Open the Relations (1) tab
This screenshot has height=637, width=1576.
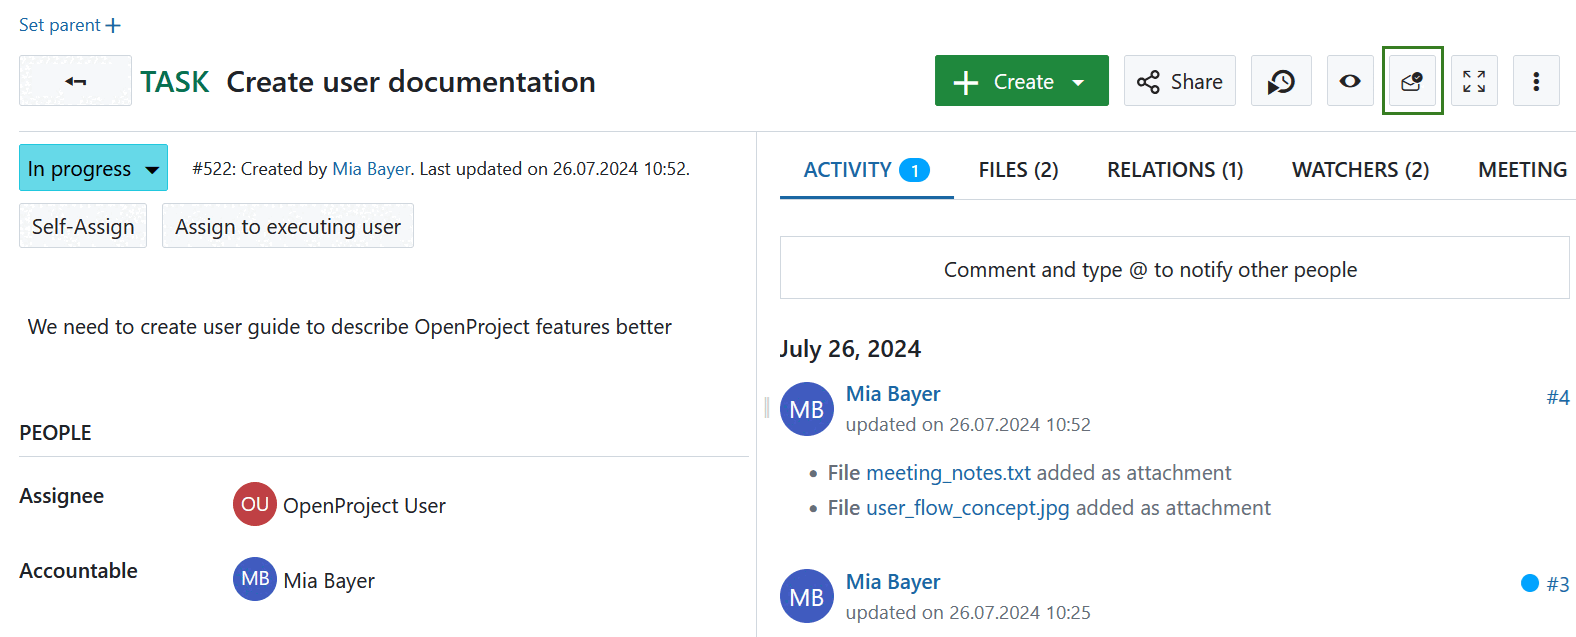1175,170
